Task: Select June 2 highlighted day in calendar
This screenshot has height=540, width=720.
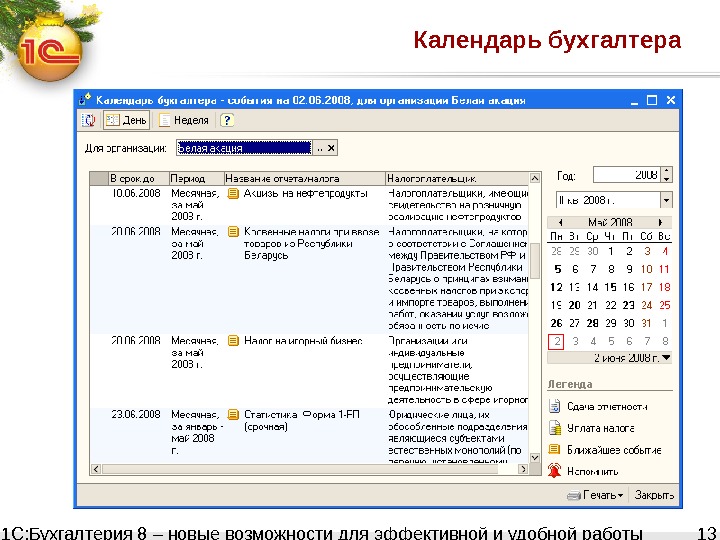Action: (x=557, y=341)
